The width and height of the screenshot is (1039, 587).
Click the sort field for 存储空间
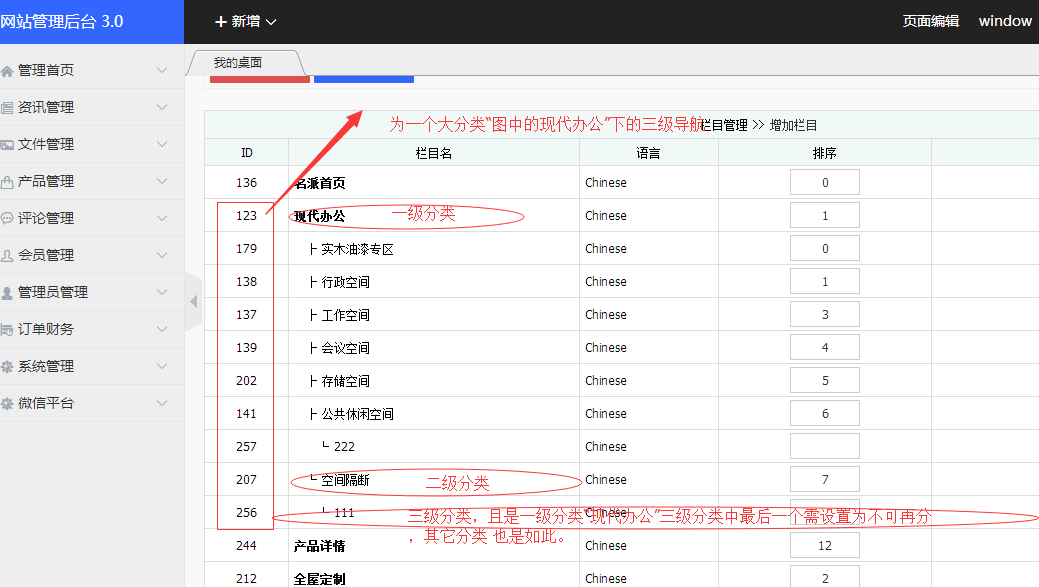(825, 380)
